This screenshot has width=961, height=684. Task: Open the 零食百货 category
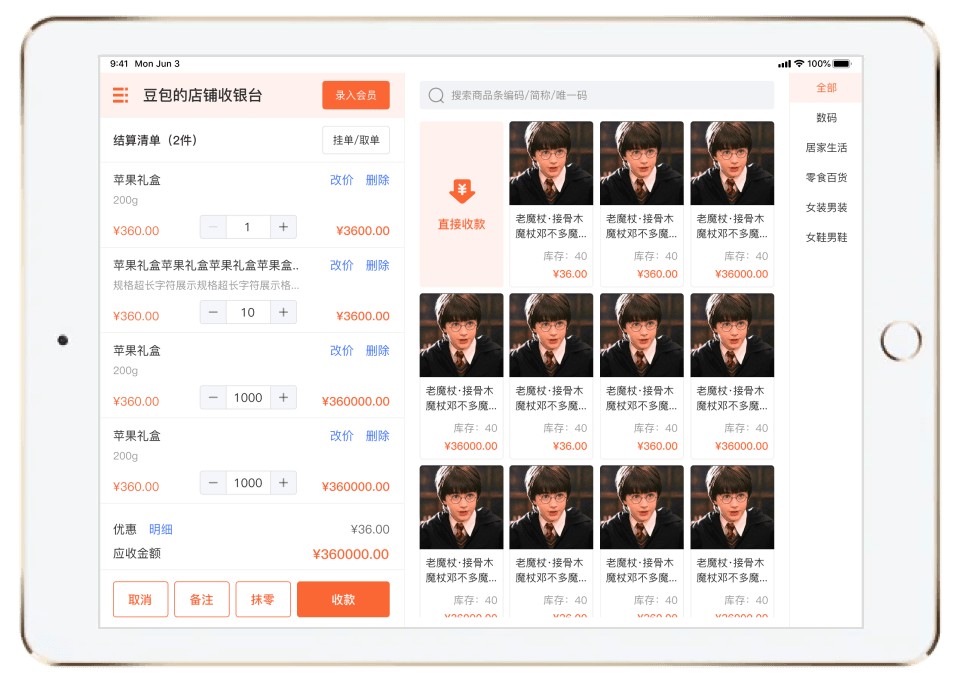coord(826,178)
